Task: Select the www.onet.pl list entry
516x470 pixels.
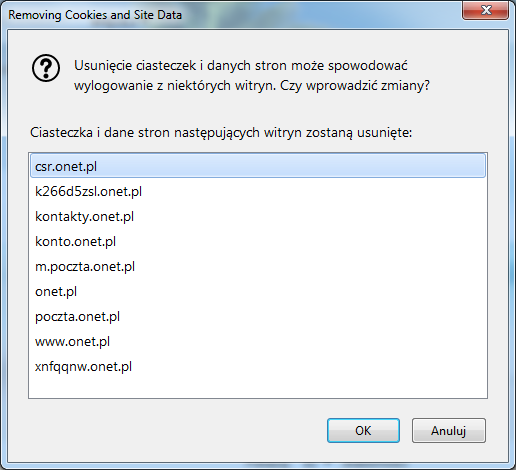Action: coord(258,341)
